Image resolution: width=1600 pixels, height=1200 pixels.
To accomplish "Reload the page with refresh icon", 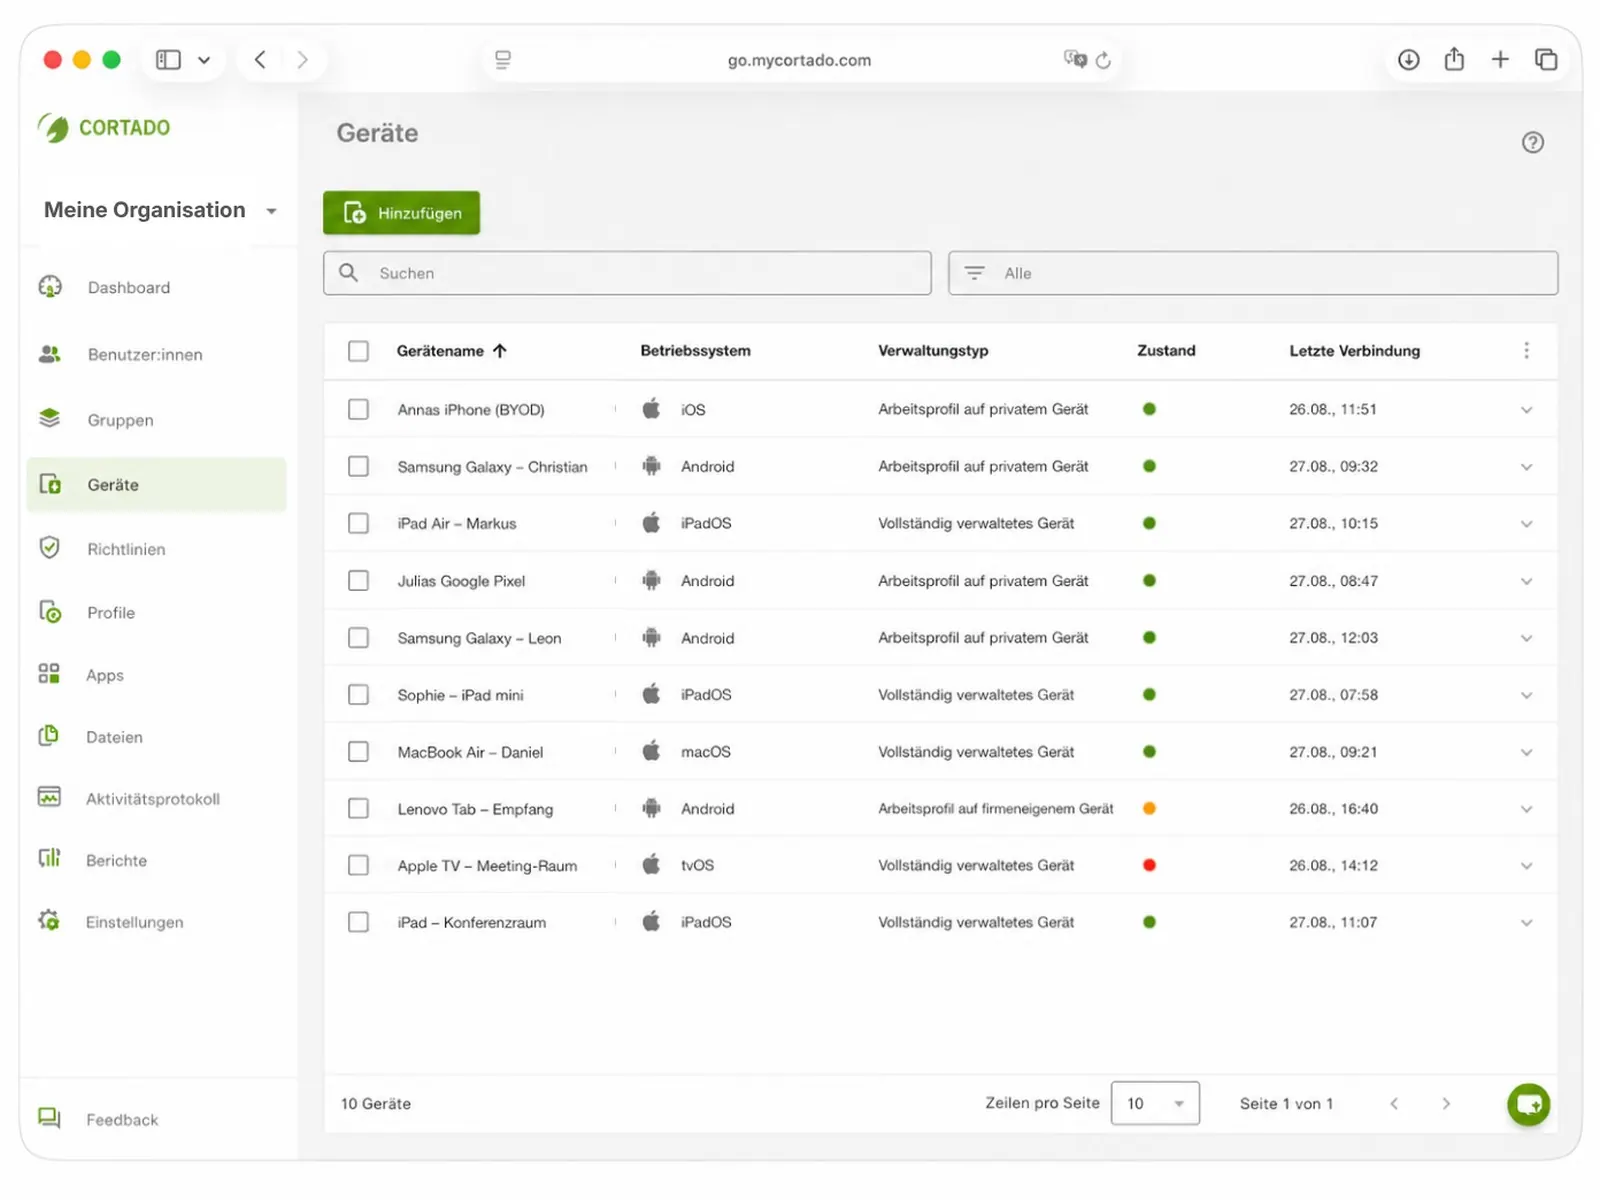I will 1103,60.
